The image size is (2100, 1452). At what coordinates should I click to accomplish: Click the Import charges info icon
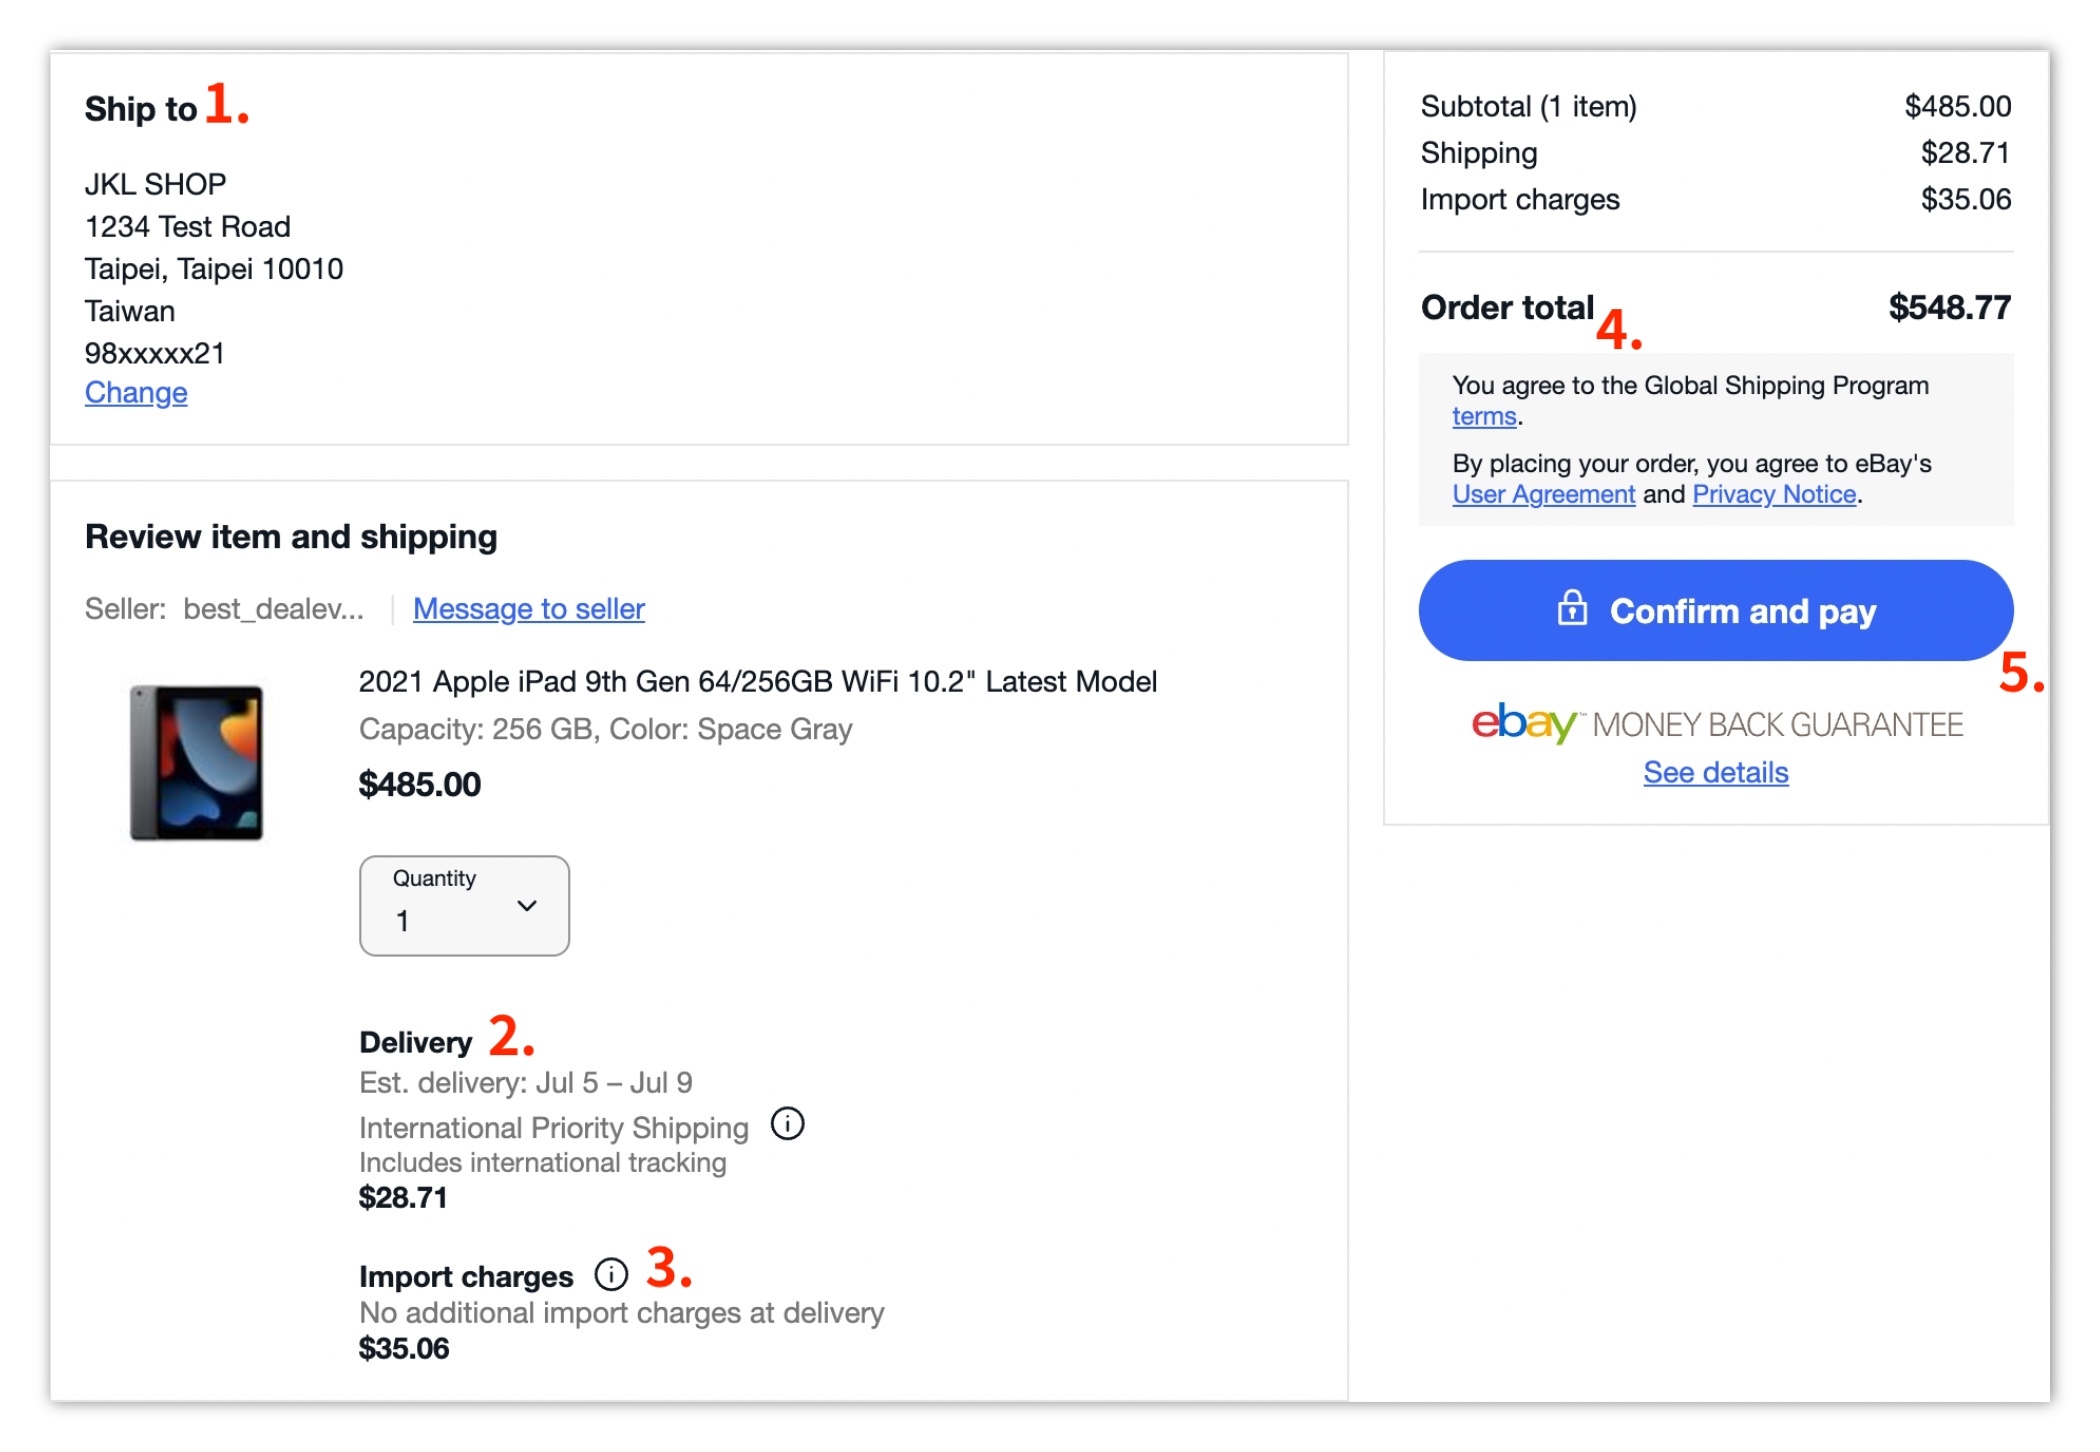(609, 1274)
